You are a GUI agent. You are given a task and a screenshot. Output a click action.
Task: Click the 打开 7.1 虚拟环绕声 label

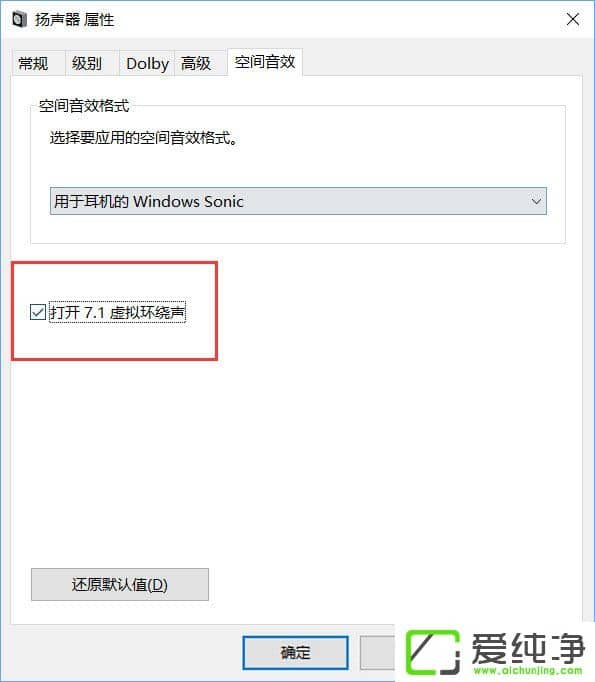117,312
